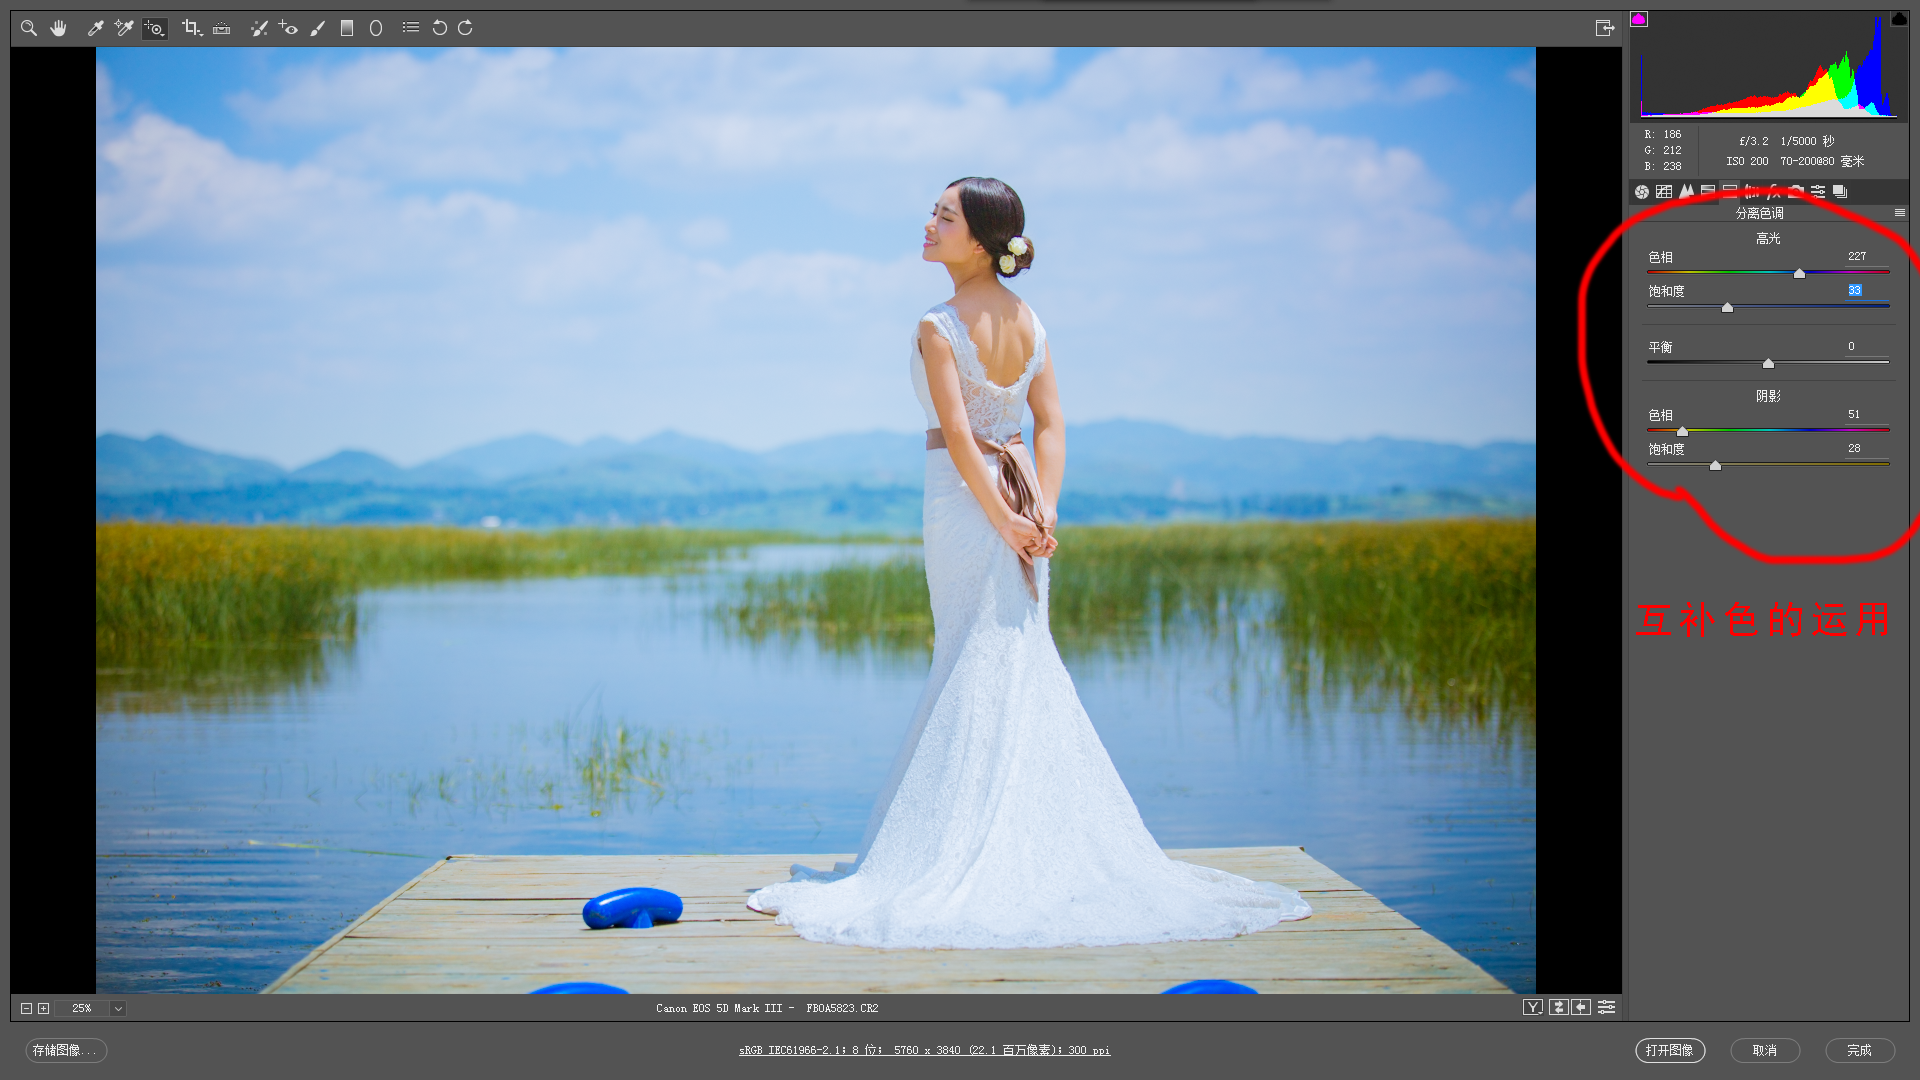Zoom in with the plus button
The image size is (1920, 1080).
click(x=43, y=1008)
